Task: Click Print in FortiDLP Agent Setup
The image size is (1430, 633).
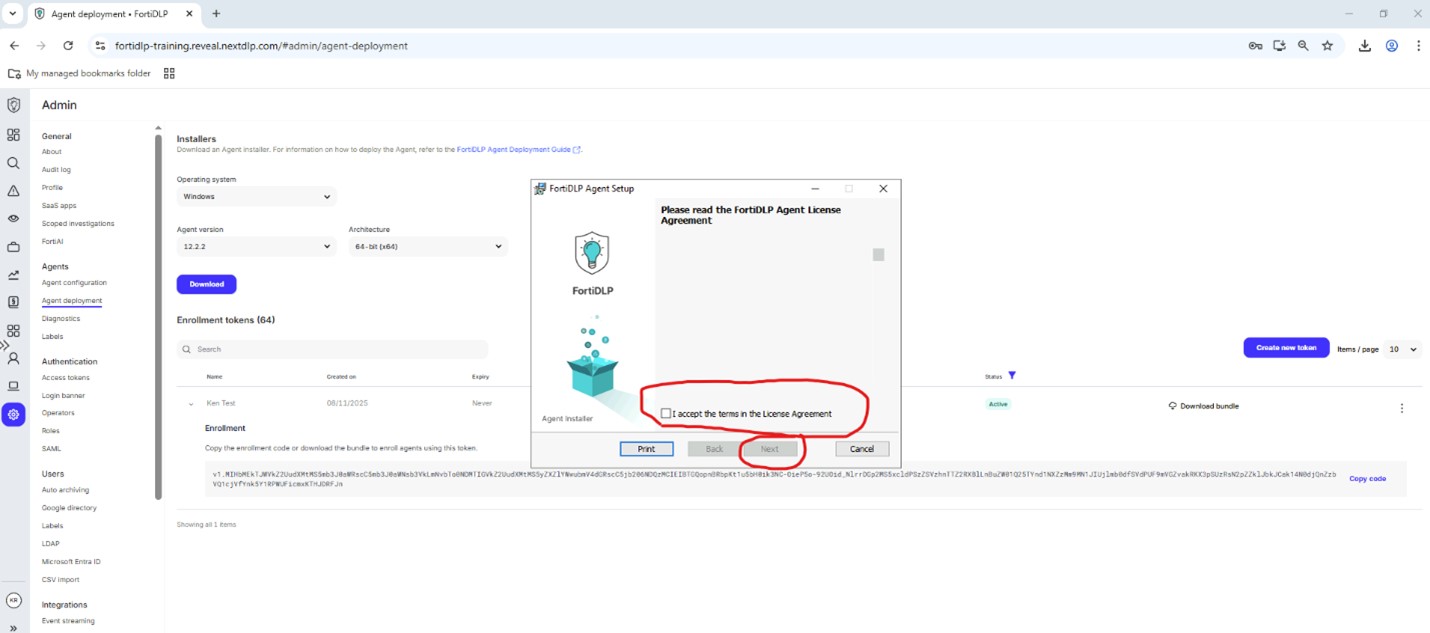Action: click(646, 449)
